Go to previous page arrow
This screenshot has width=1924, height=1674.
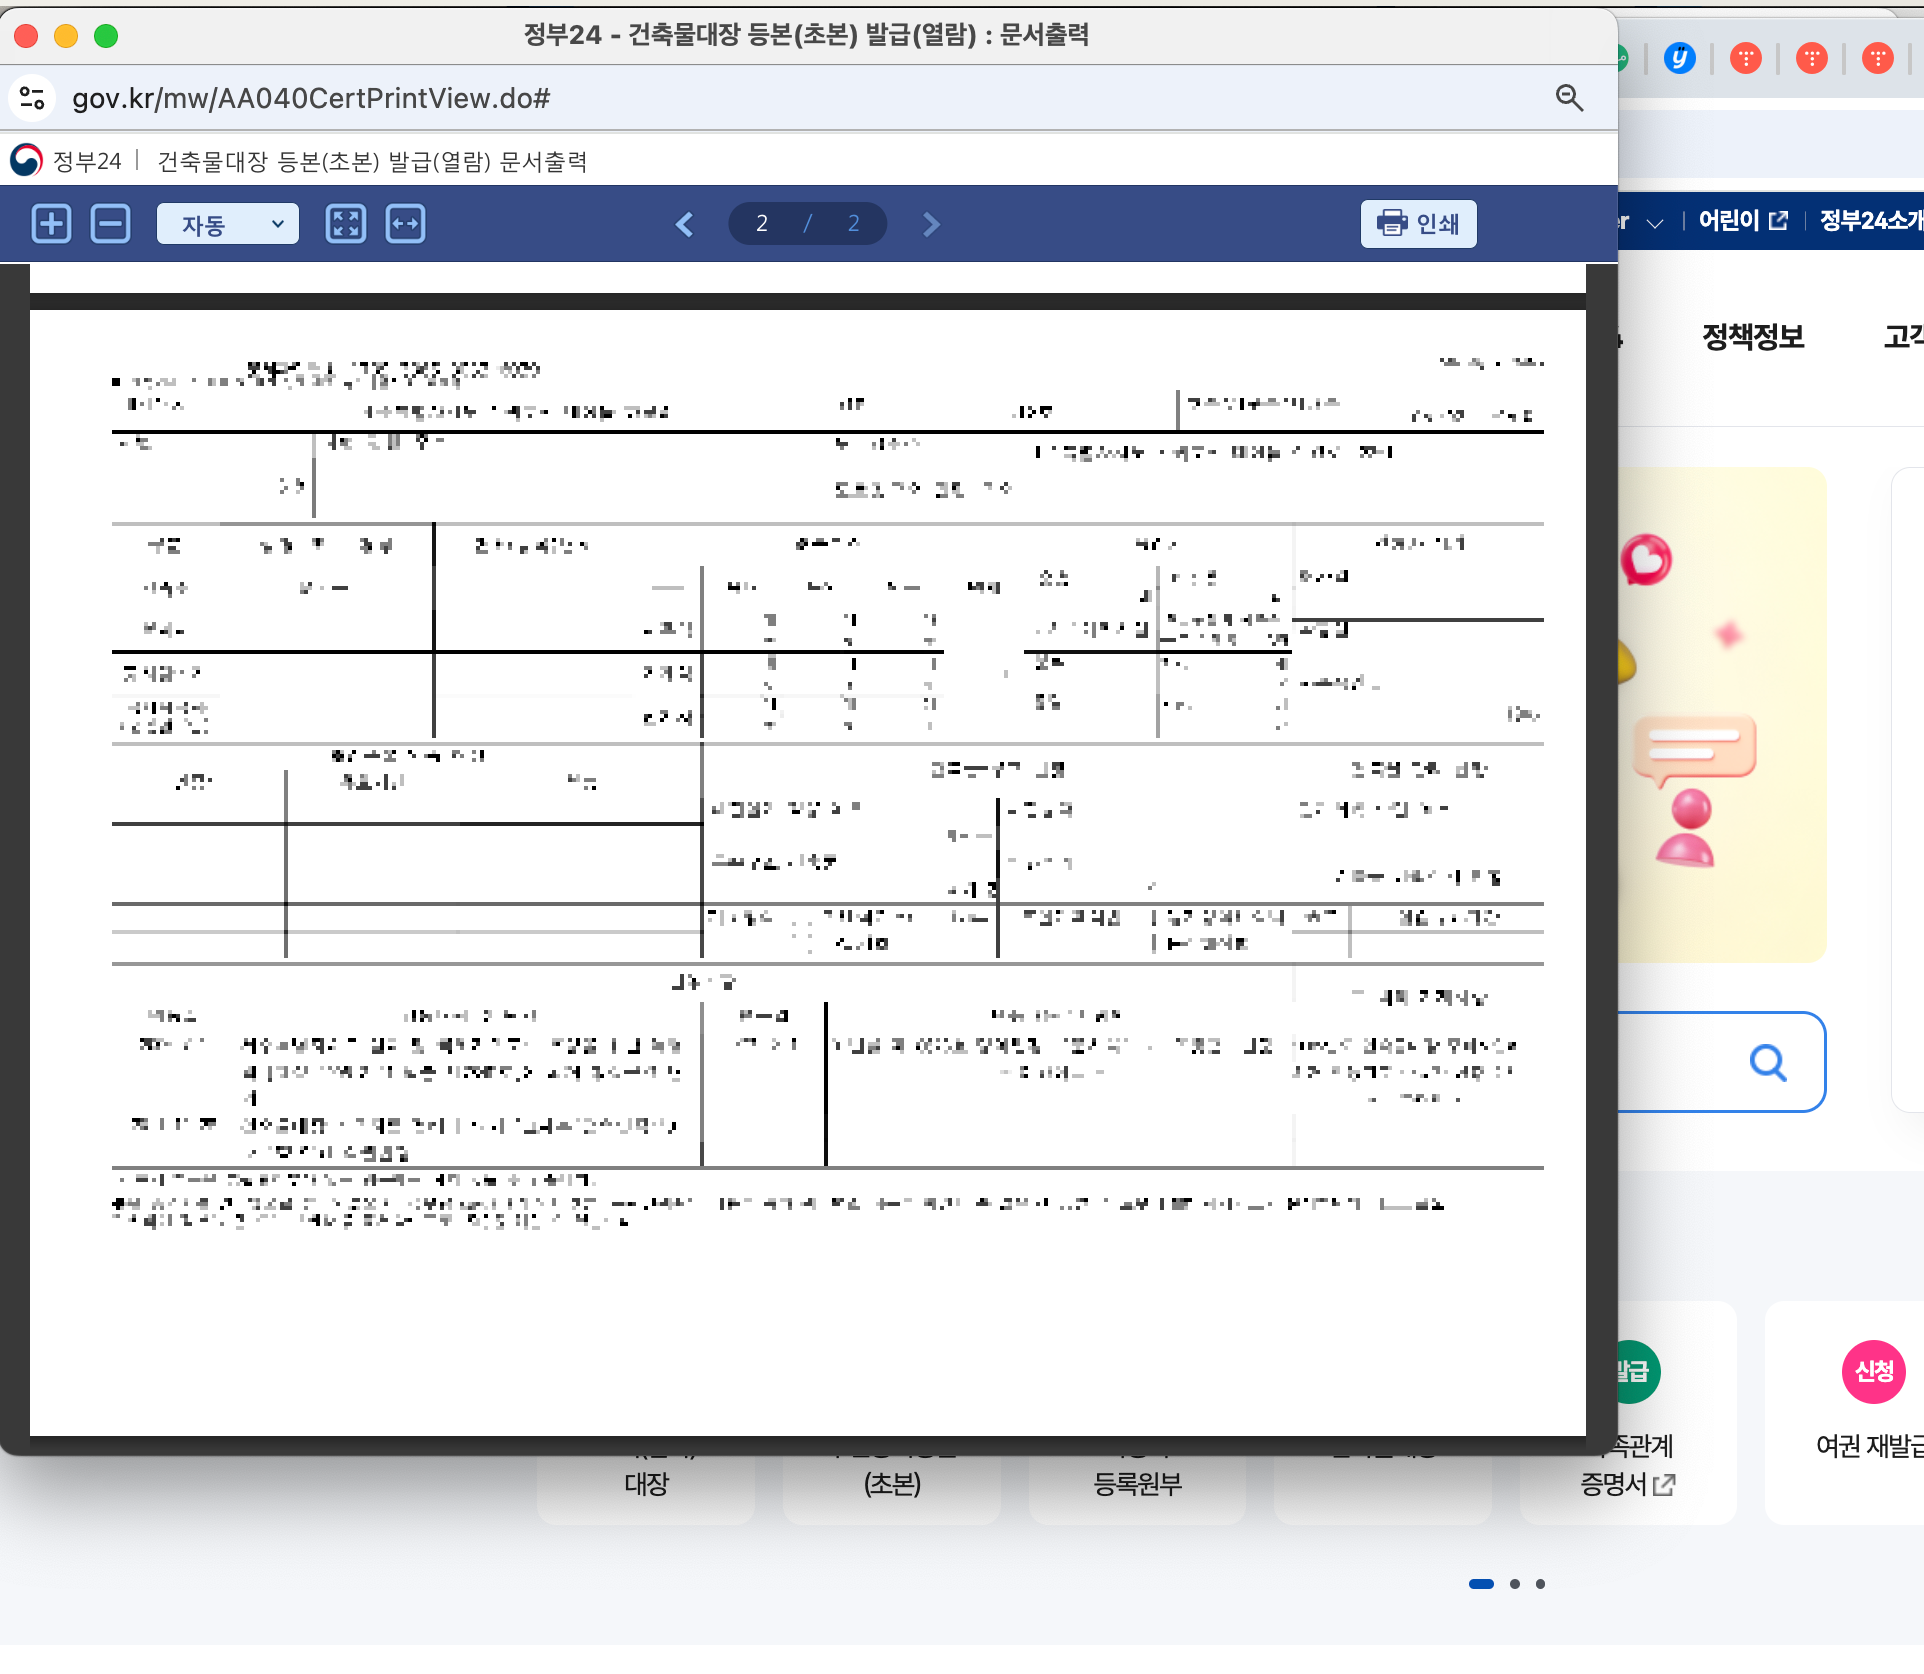point(685,224)
